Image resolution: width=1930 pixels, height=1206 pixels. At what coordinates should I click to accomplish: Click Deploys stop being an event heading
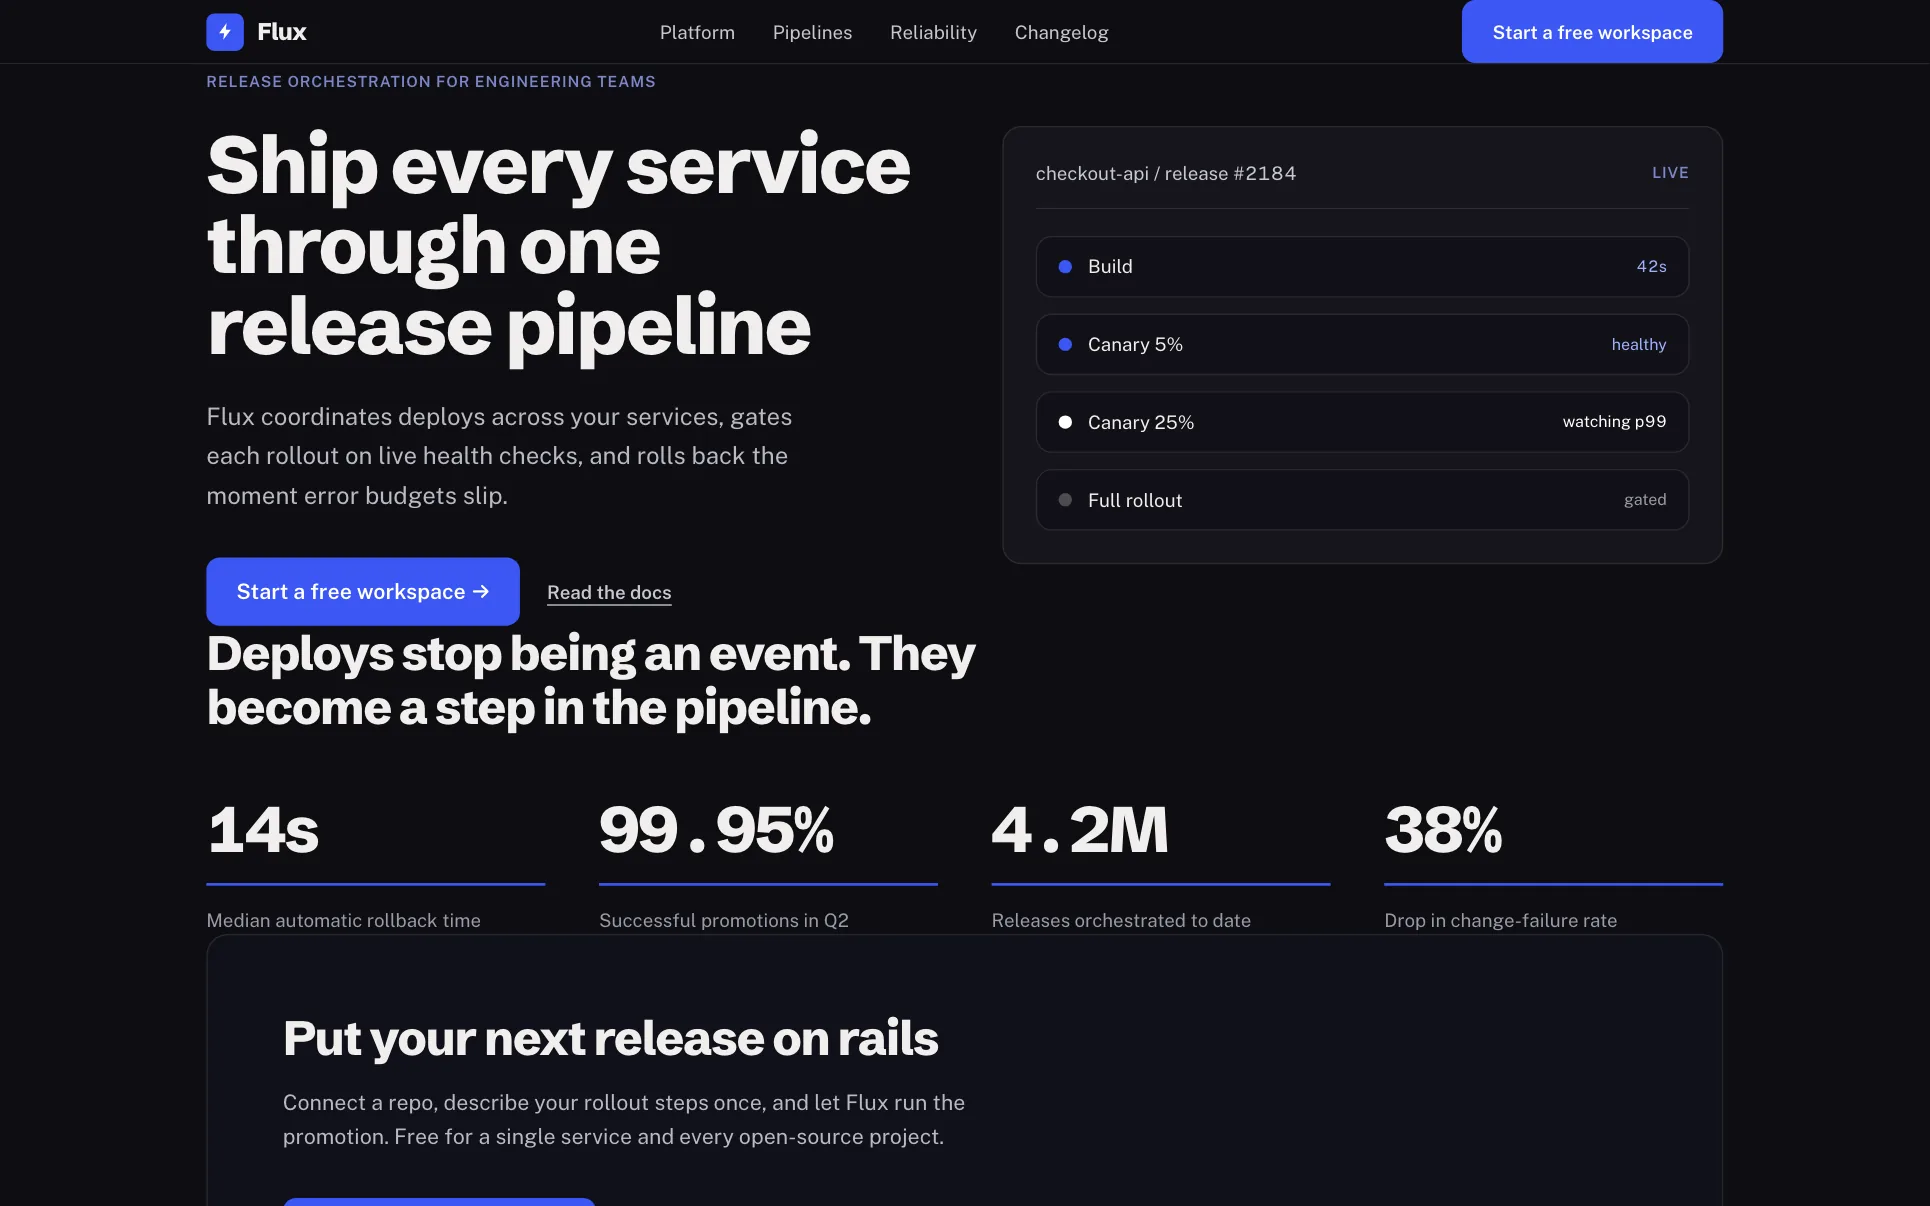(x=591, y=681)
